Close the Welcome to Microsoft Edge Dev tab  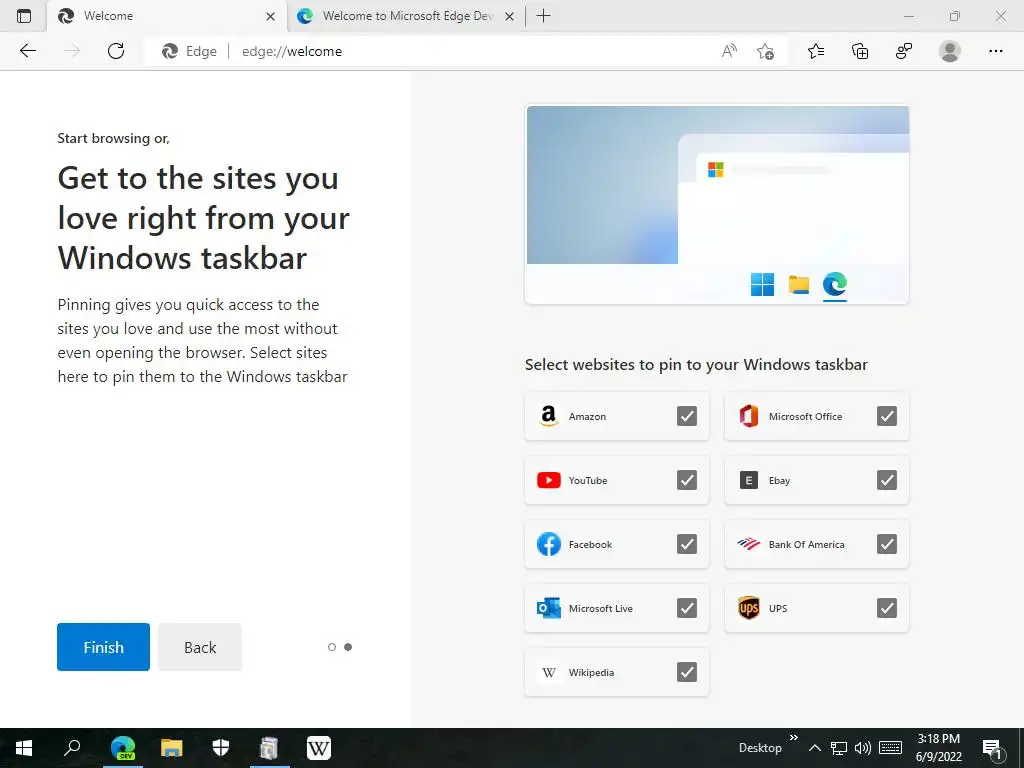click(x=510, y=16)
